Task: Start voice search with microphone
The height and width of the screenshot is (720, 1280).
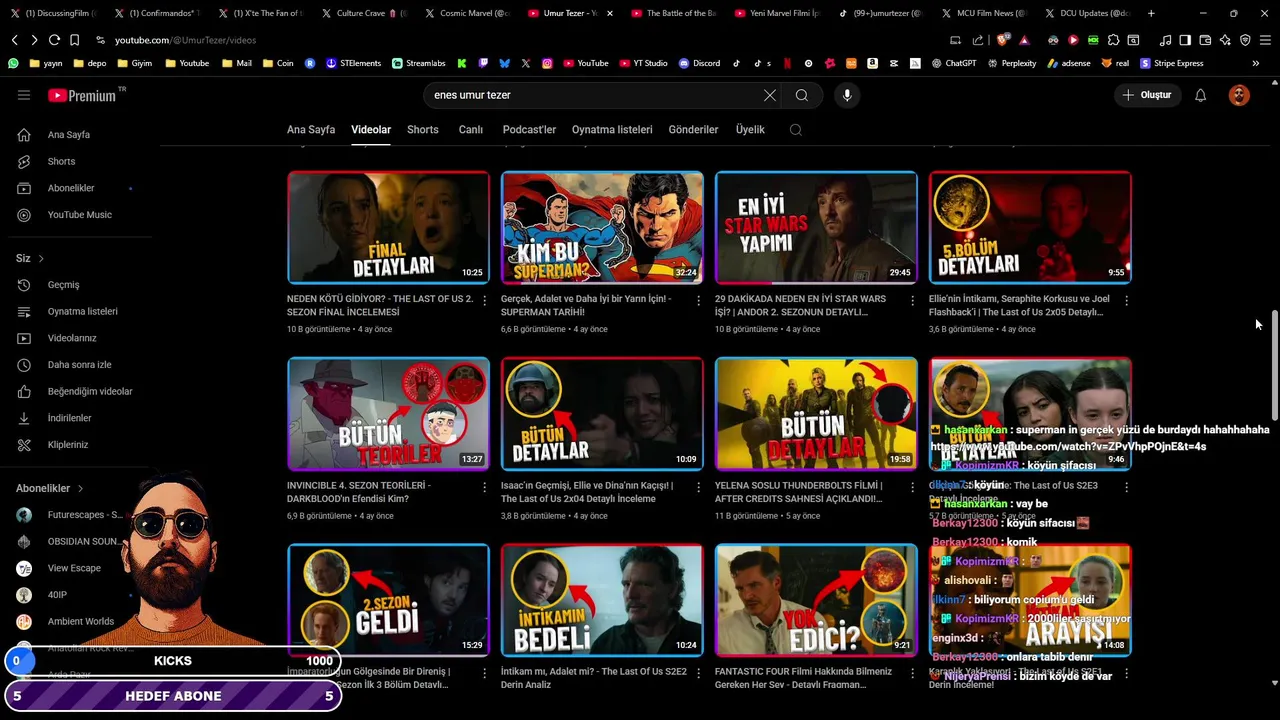Action: click(x=847, y=95)
